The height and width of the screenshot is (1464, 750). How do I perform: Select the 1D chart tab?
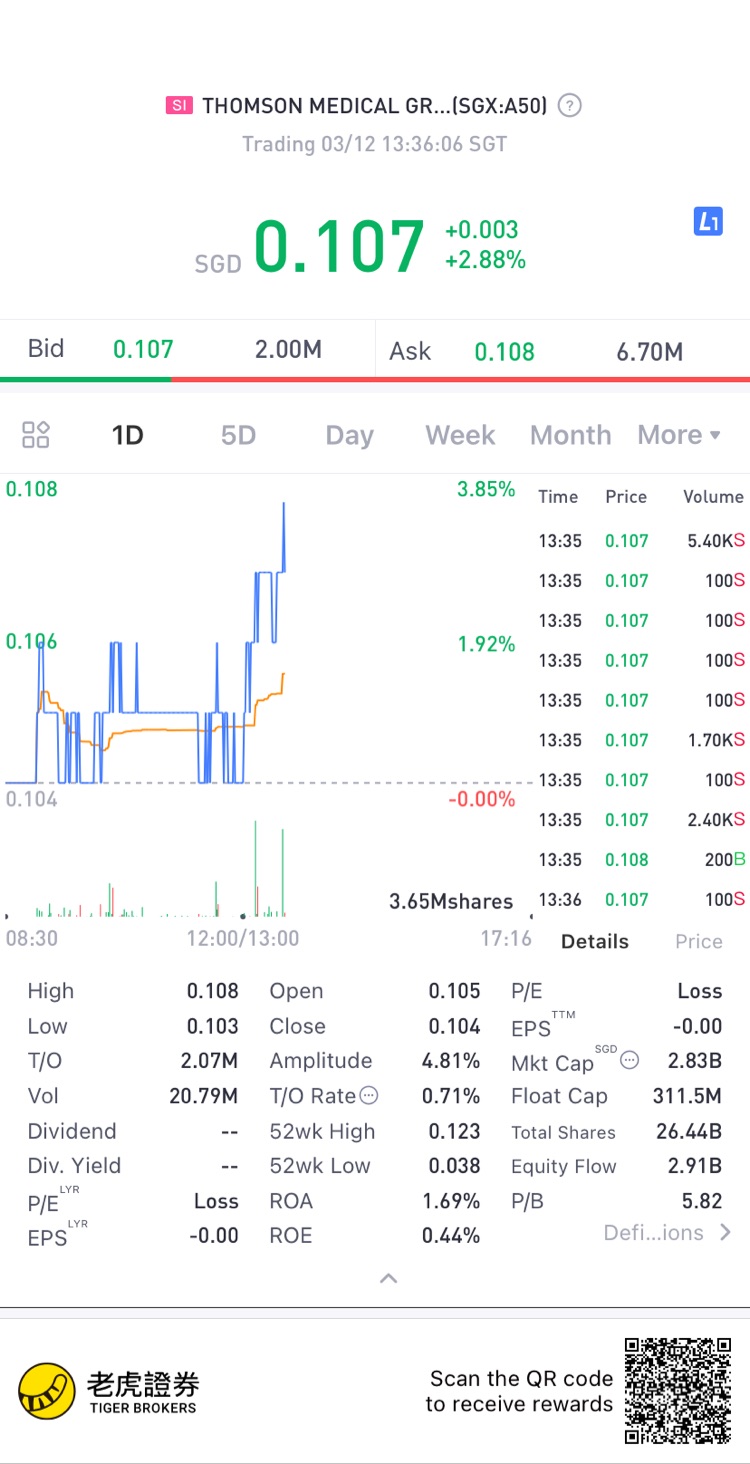click(127, 435)
